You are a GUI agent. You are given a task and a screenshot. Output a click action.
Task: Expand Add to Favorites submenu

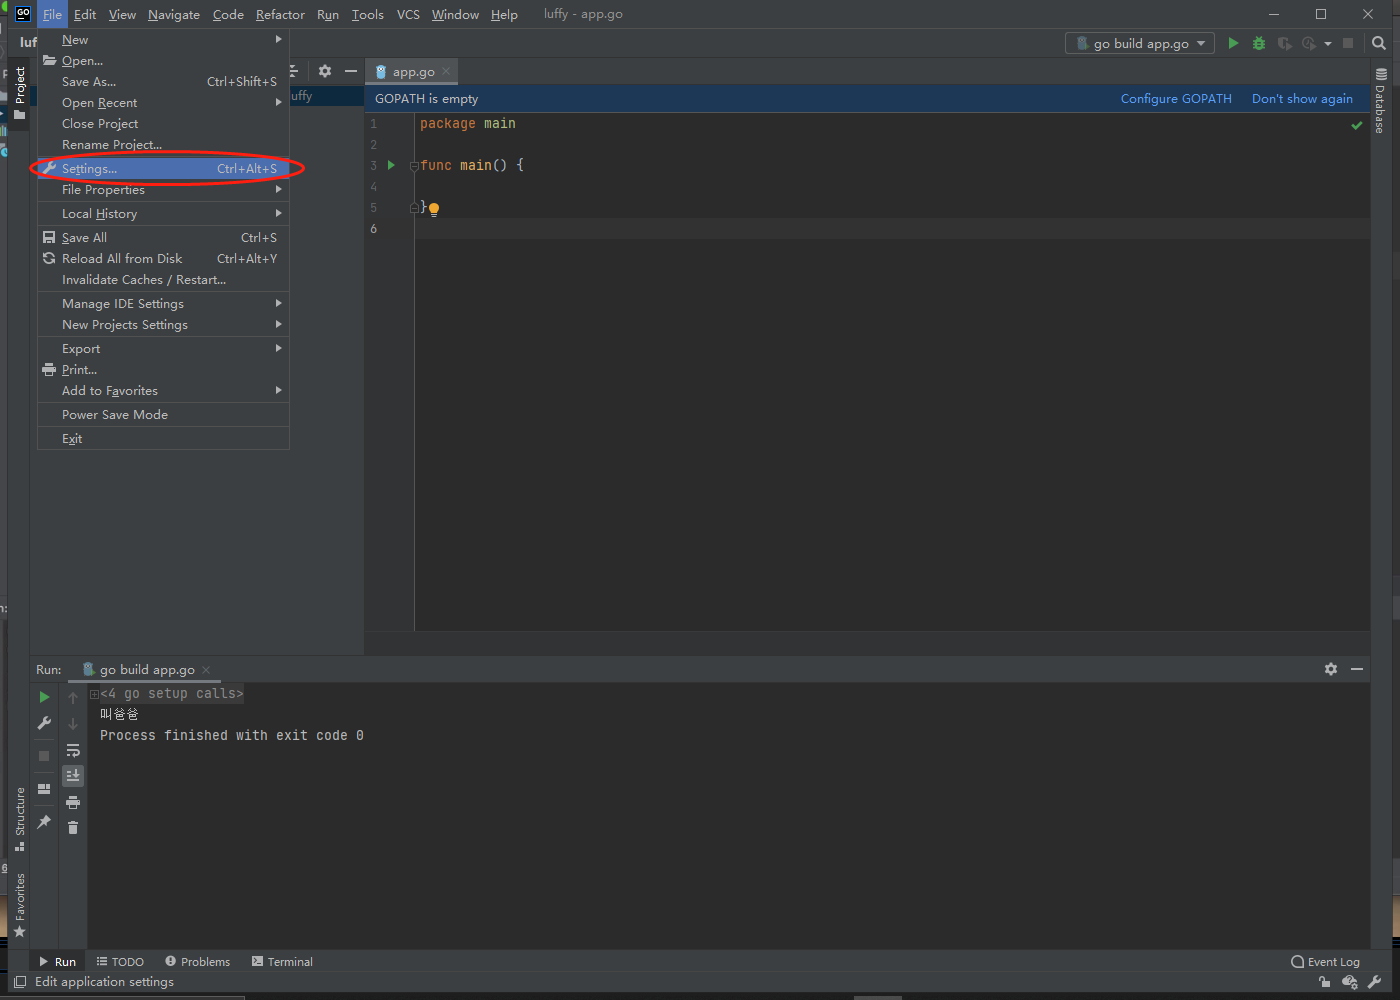(163, 391)
